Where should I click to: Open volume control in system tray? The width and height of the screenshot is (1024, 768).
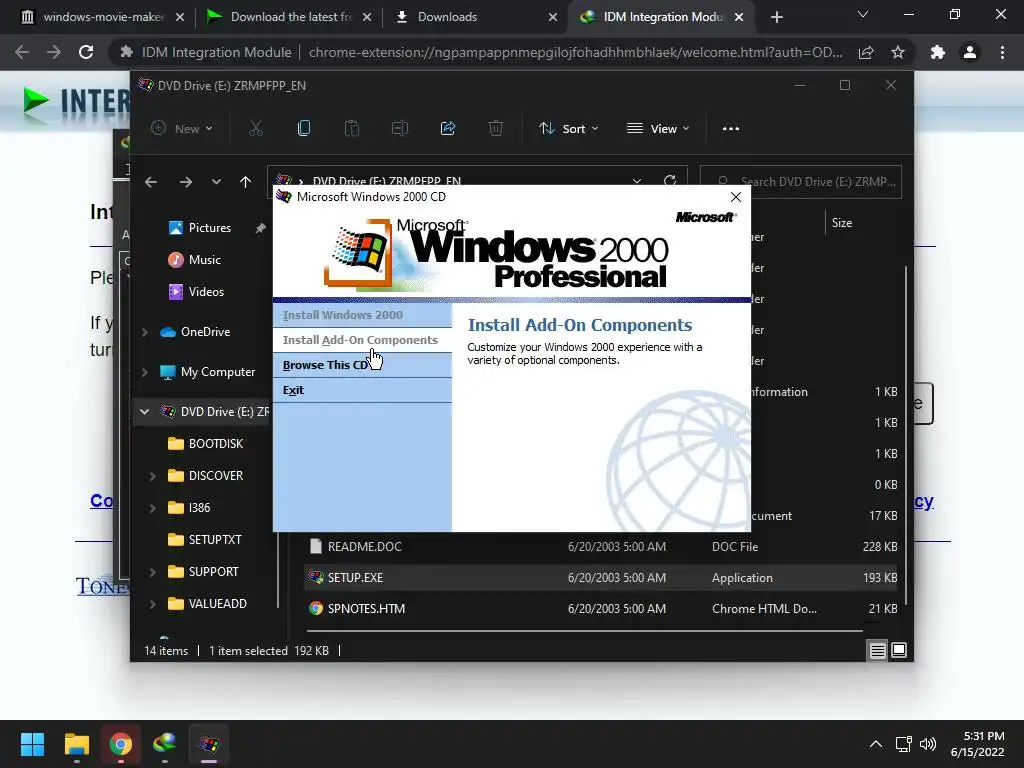coord(927,744)
